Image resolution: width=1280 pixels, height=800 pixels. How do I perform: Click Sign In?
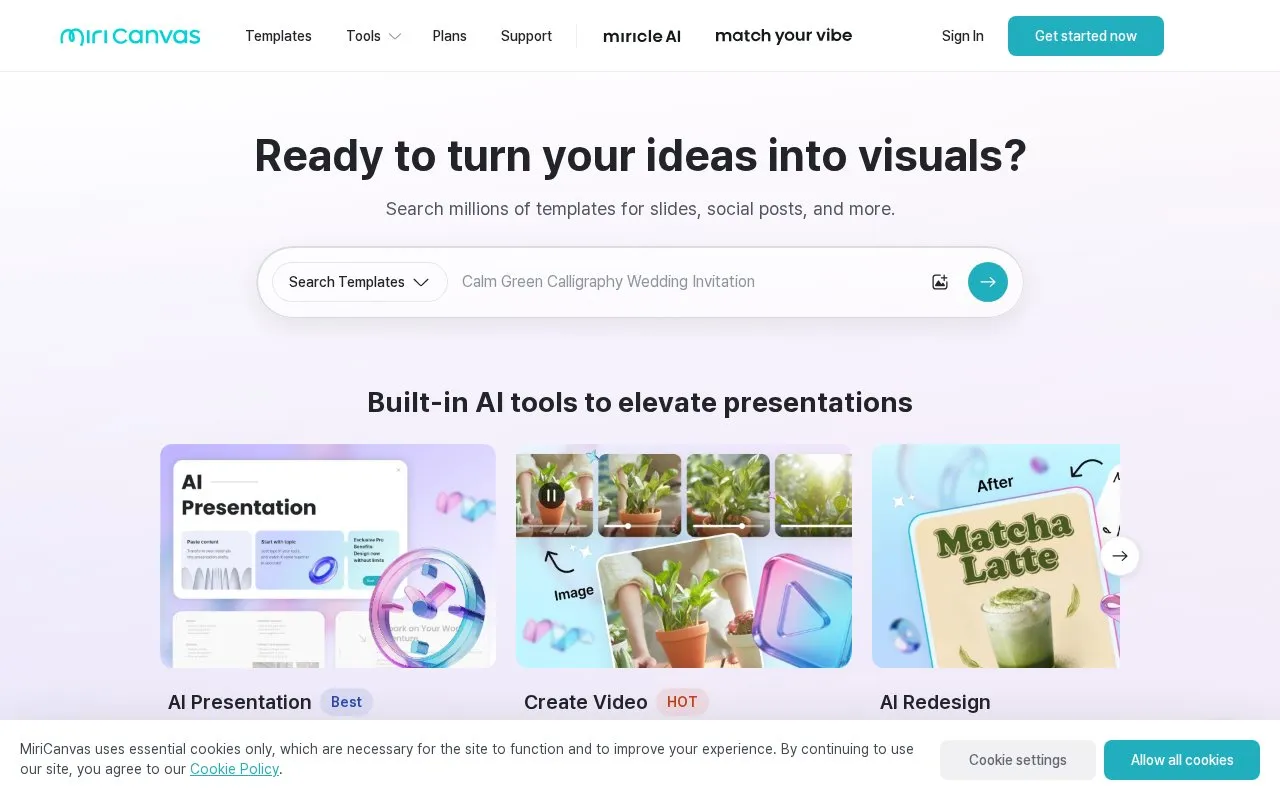(x=963, y=36)
